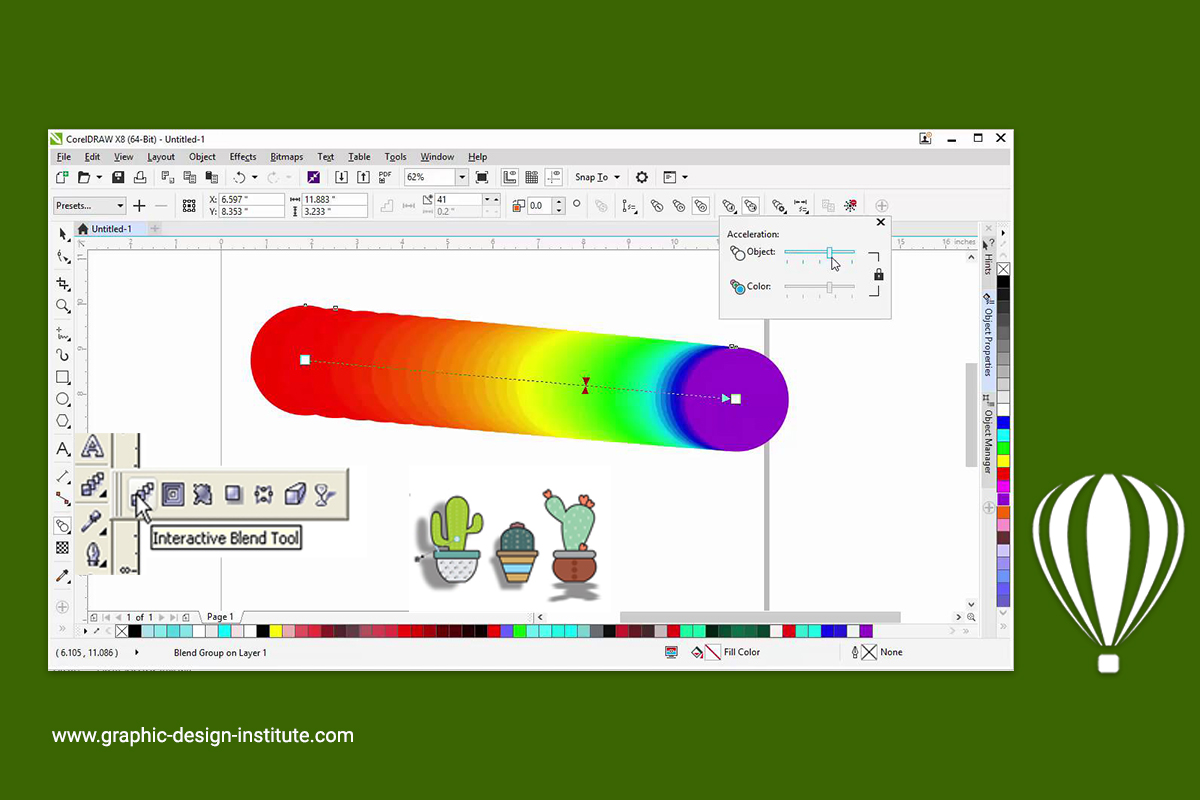Select the Text tool

(x=62, y=448)
